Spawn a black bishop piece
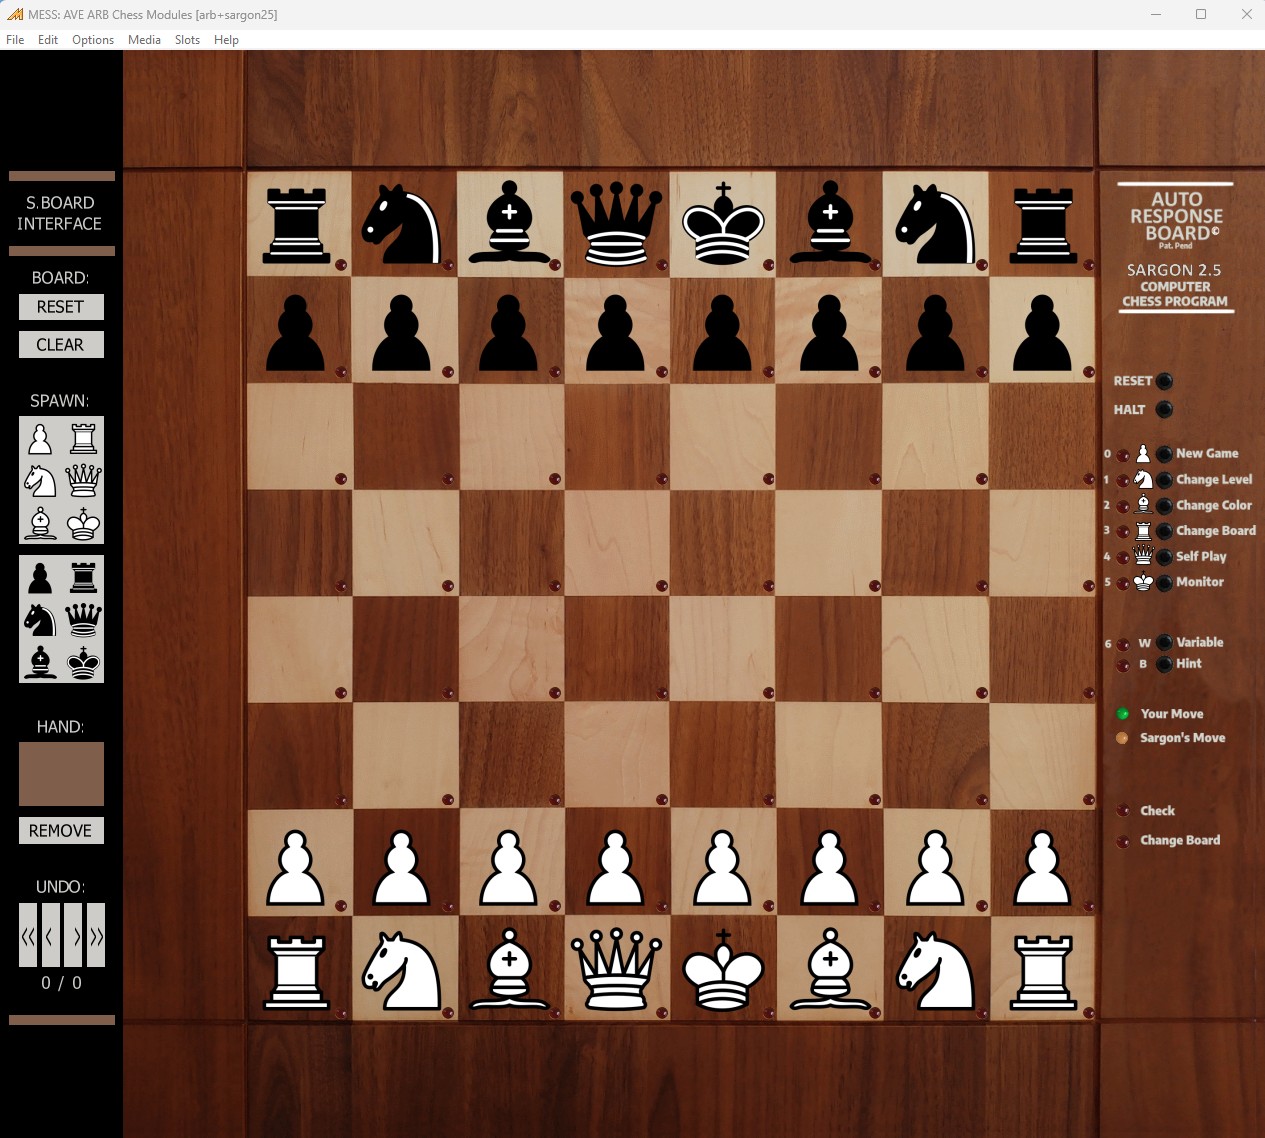 click(x=40, y=662)
